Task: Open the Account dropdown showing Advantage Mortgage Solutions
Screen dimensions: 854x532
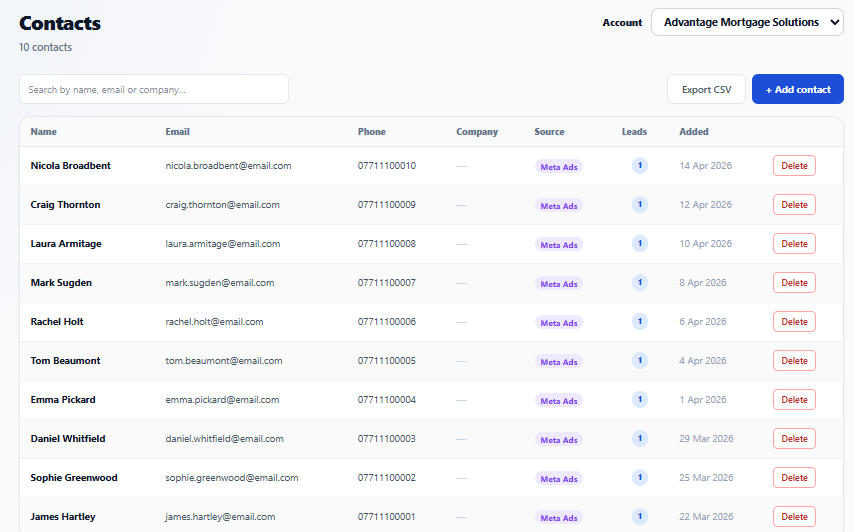Action: click(747, 22)
